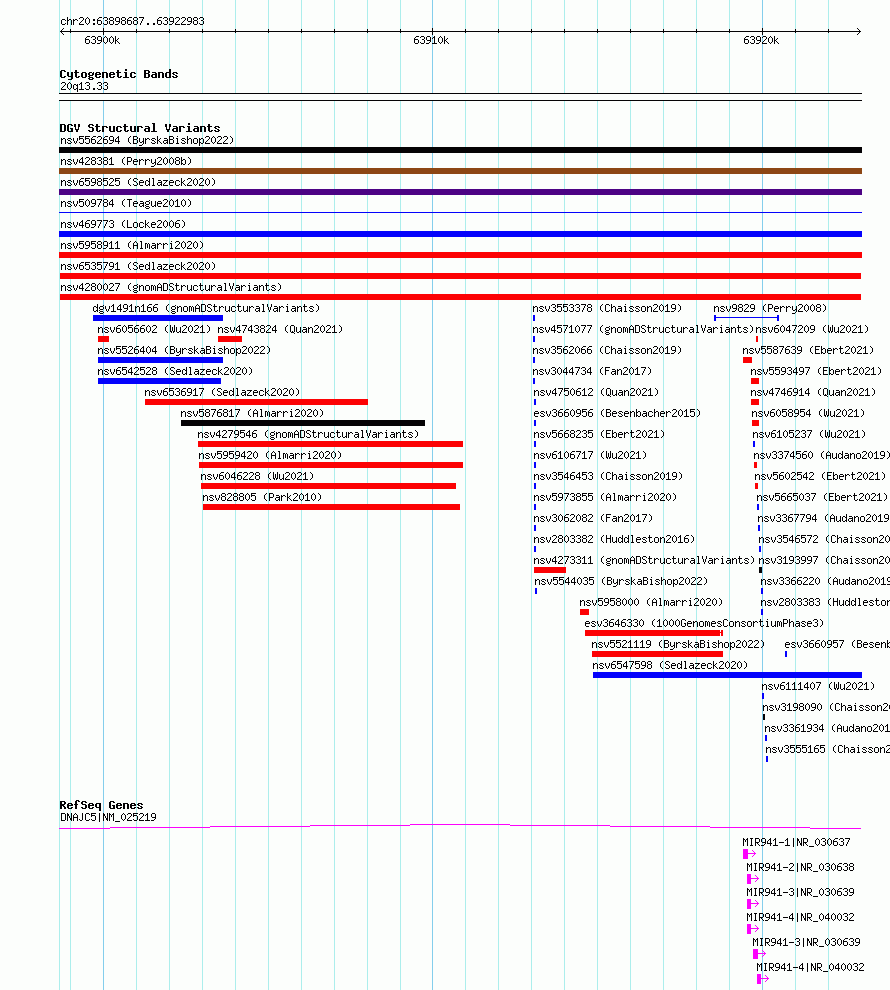This screenshot has width=890, height=990.
Task: Open the nsv6046228 (Wu2021) label
Action: [257, 476]
